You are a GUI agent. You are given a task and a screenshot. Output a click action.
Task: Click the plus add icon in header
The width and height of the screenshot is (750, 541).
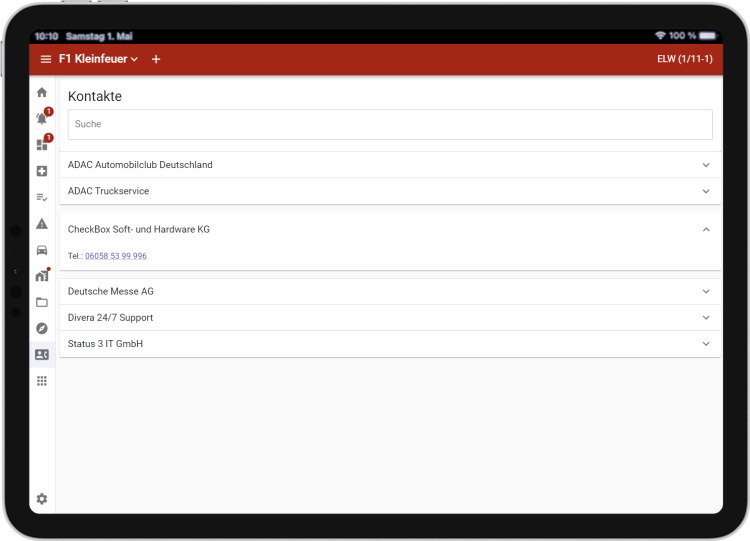(x=156, y=59)
